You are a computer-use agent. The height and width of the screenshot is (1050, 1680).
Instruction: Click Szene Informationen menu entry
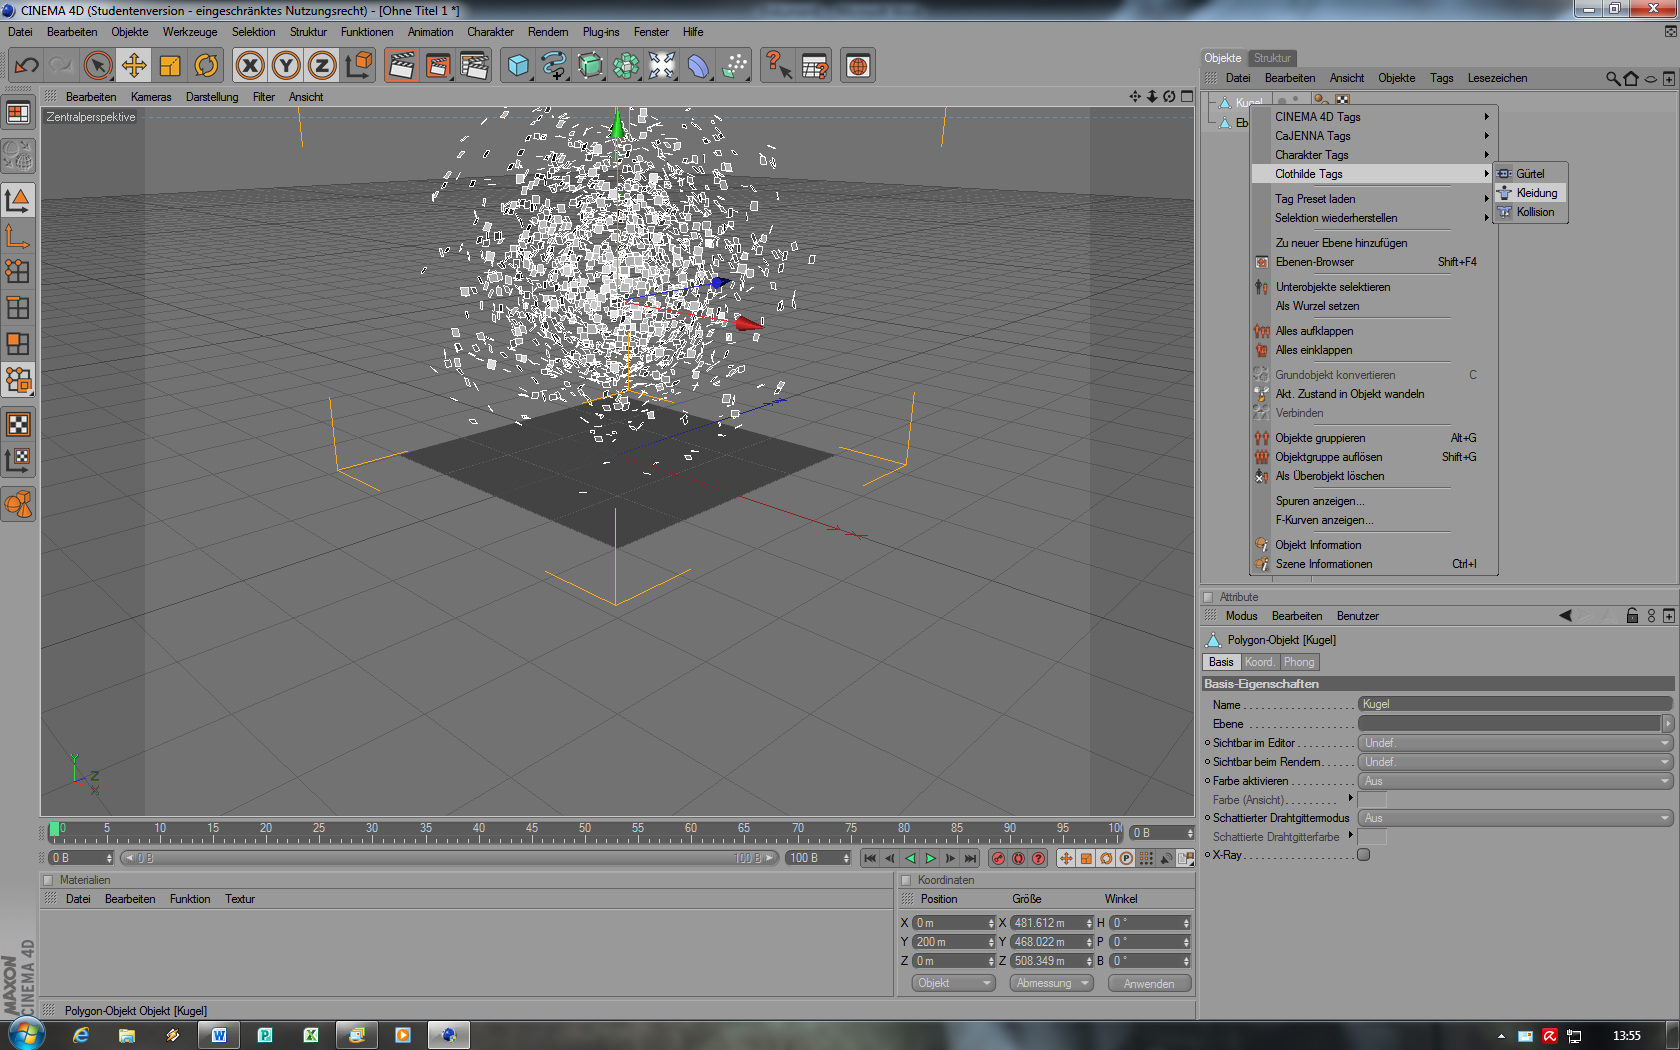(1374, 564)
